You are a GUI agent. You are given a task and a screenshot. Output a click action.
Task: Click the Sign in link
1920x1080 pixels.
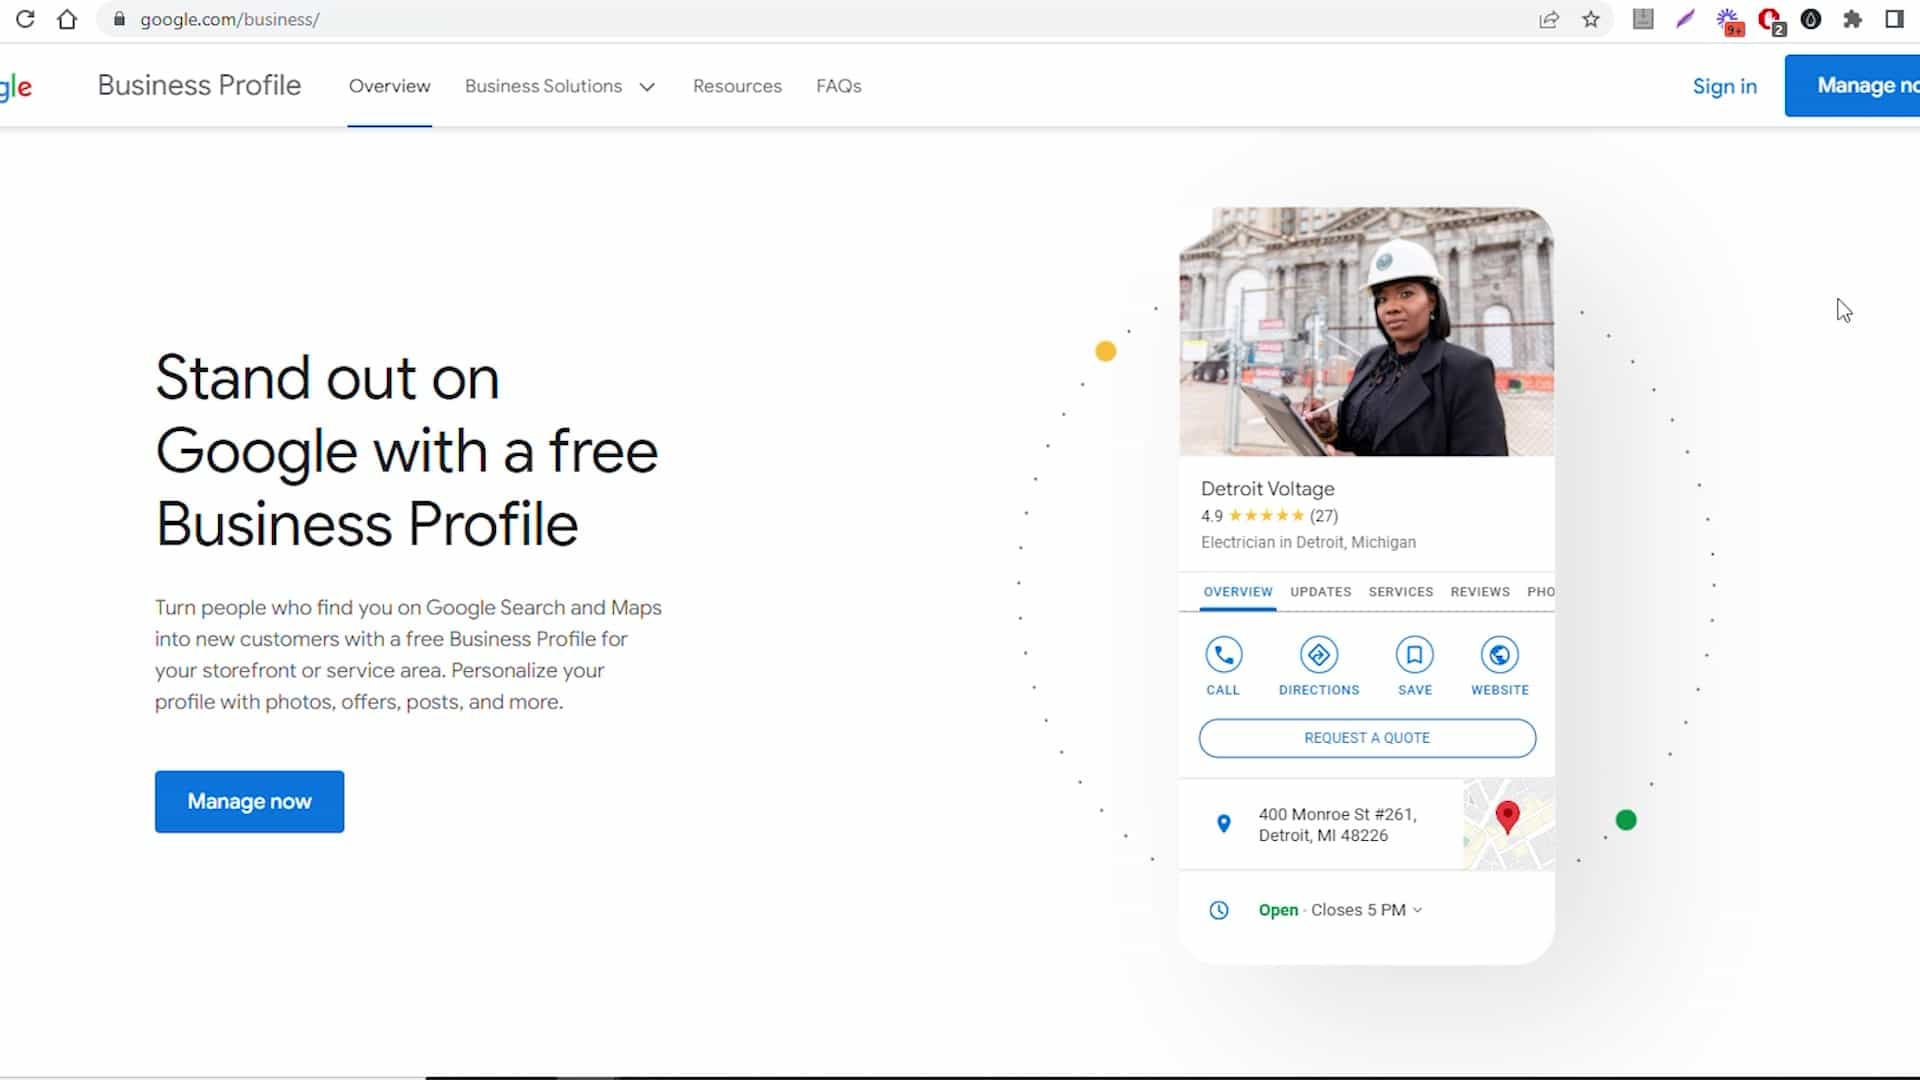pyautogui.click(x=1724, y=86)
